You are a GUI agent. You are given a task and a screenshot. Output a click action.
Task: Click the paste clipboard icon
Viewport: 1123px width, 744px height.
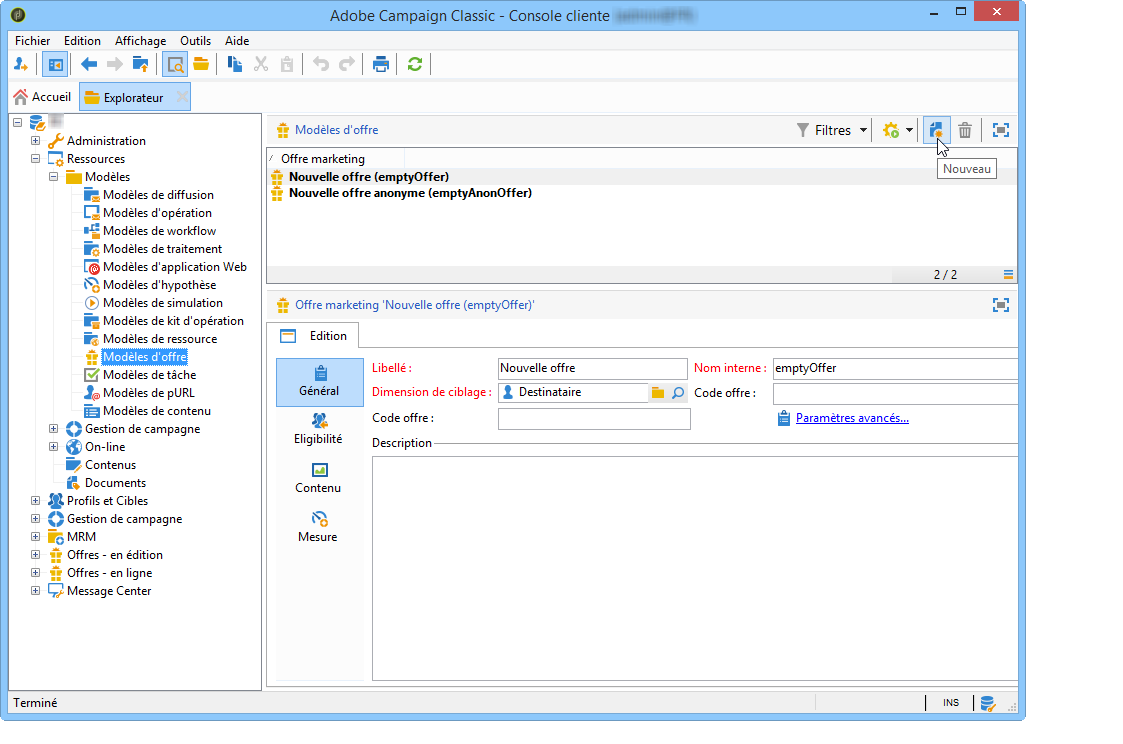tap(286, 64)
